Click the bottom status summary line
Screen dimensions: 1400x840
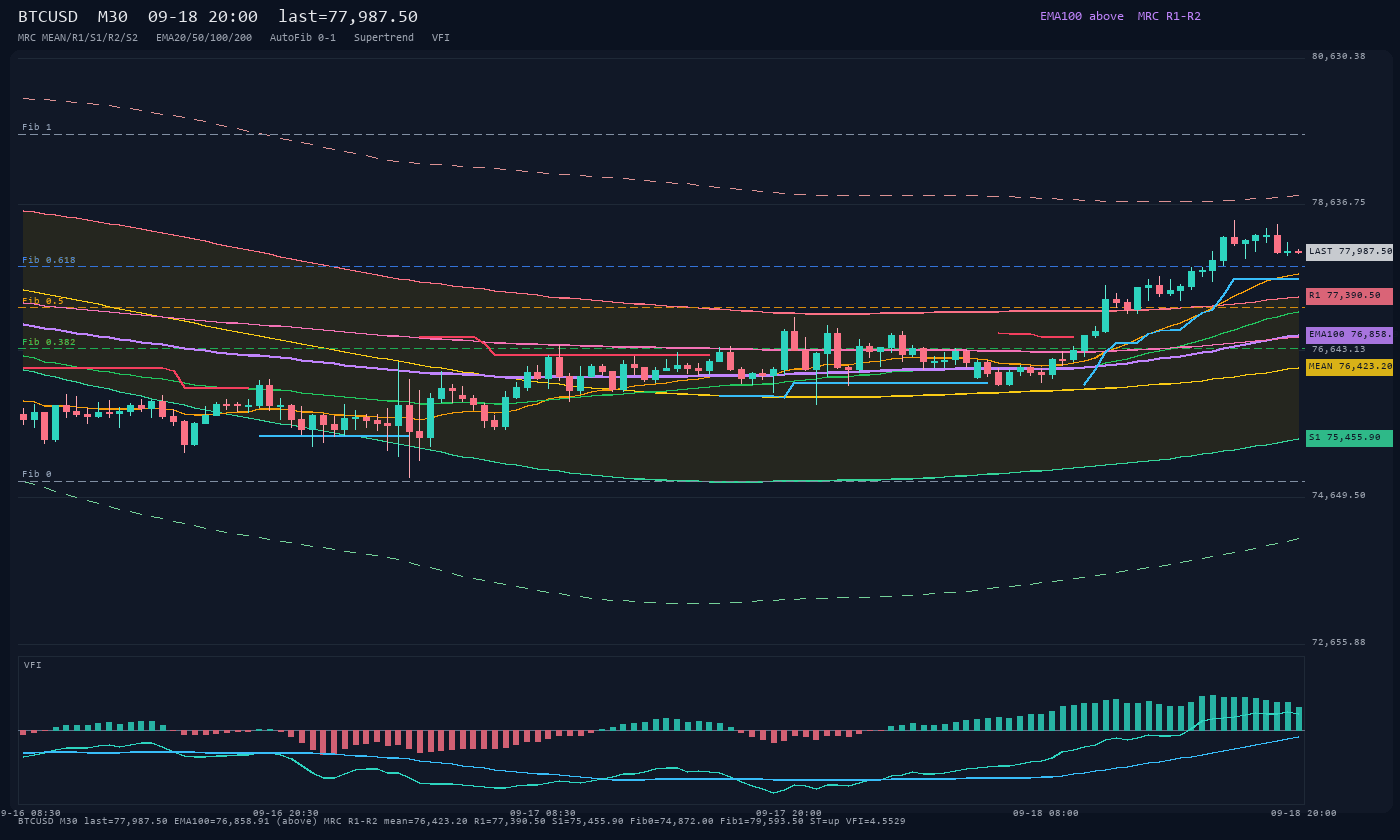pos(462,821)
